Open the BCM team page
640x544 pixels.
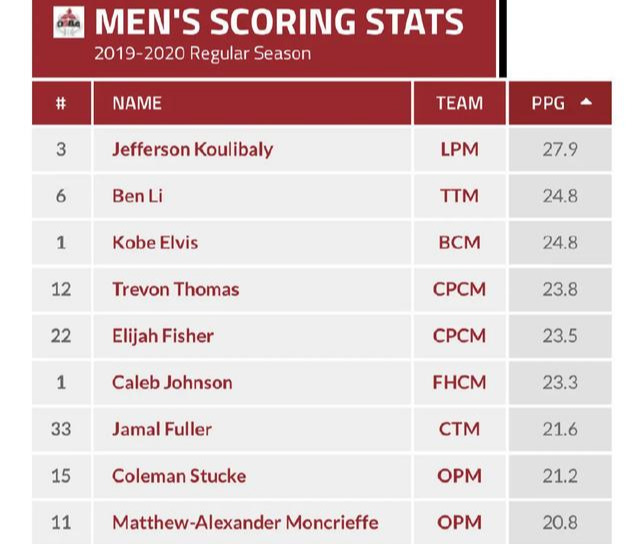click(x=459, y=242)
